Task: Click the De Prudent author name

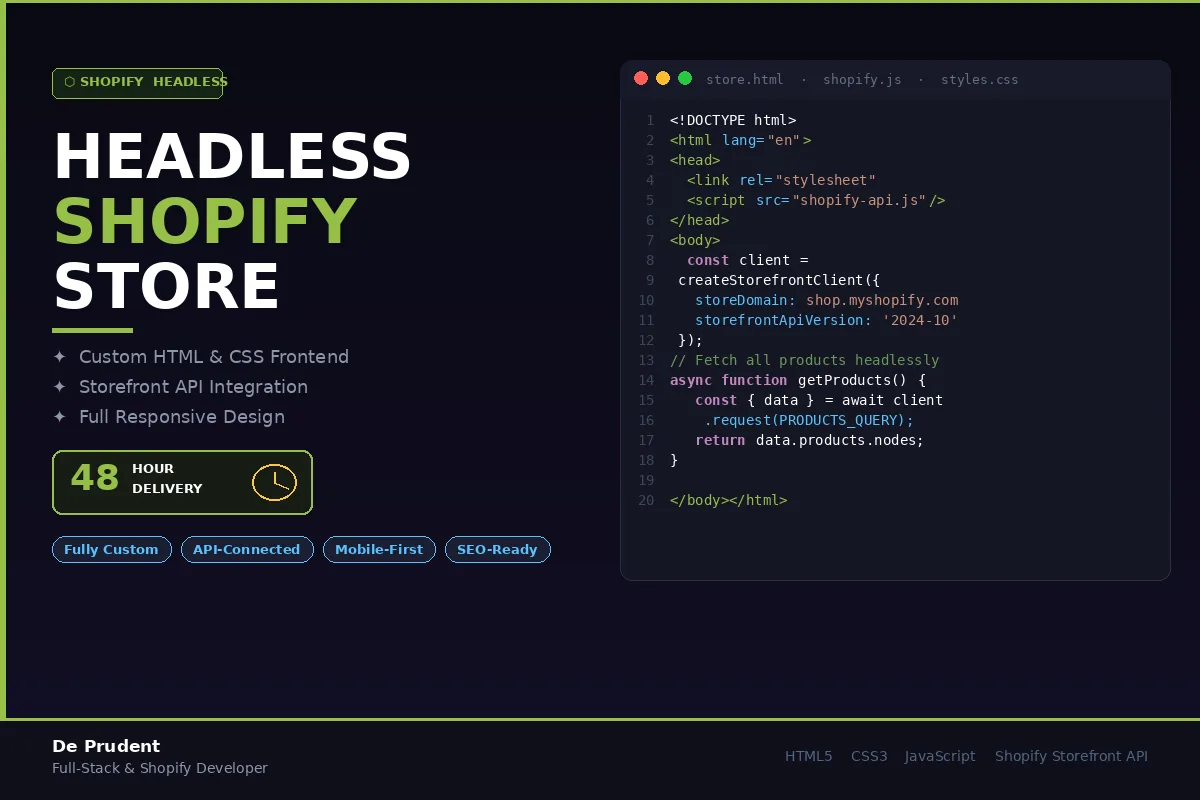Action: click(x=106, y=746)
